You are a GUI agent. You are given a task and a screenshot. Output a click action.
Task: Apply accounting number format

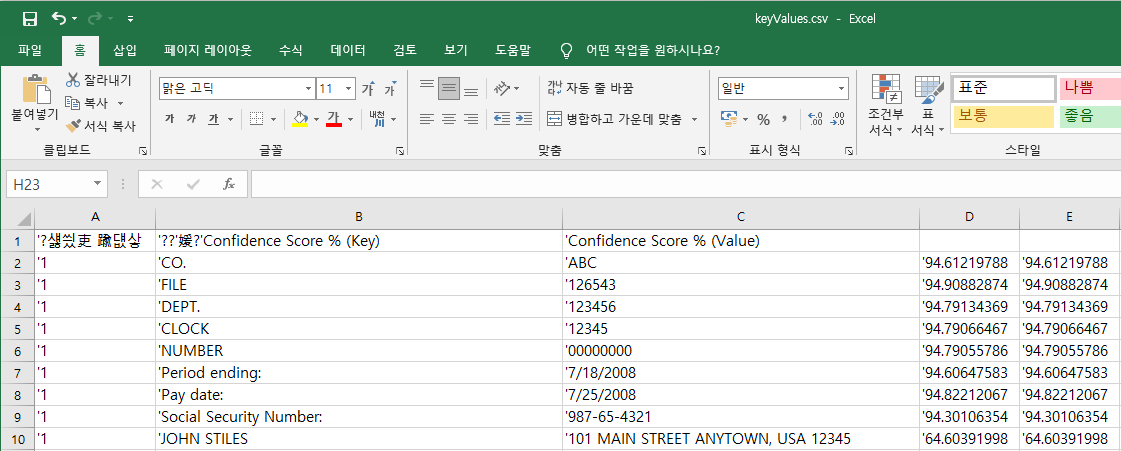[729, 119]
